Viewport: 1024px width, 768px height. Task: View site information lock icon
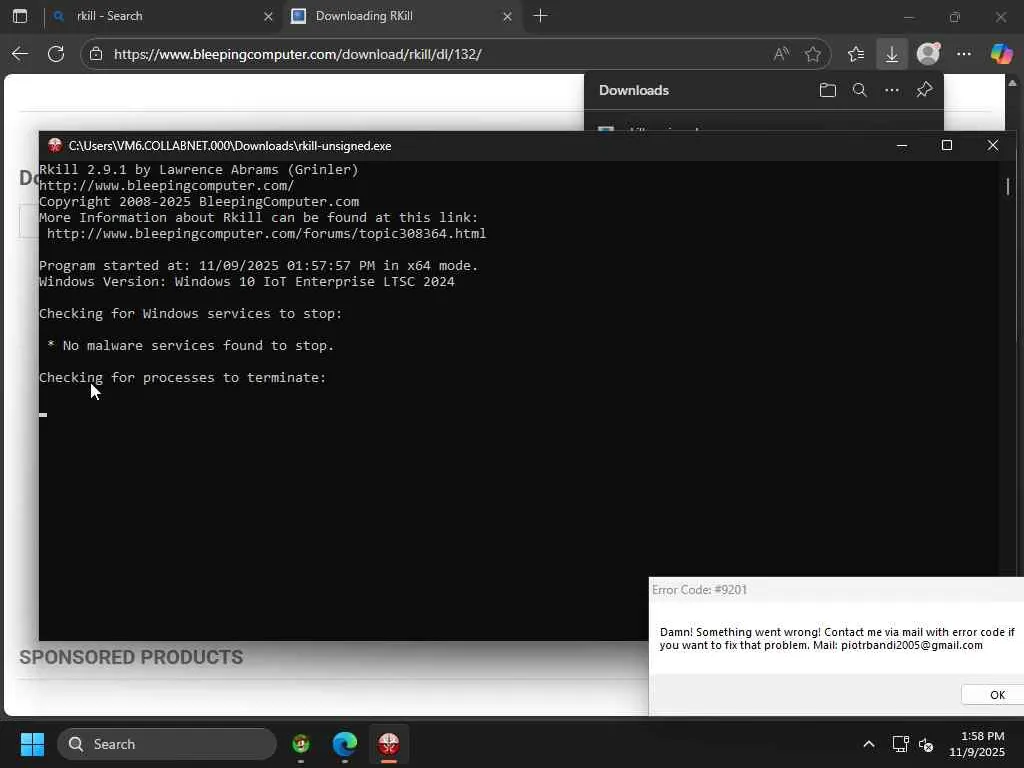[96, 54]
